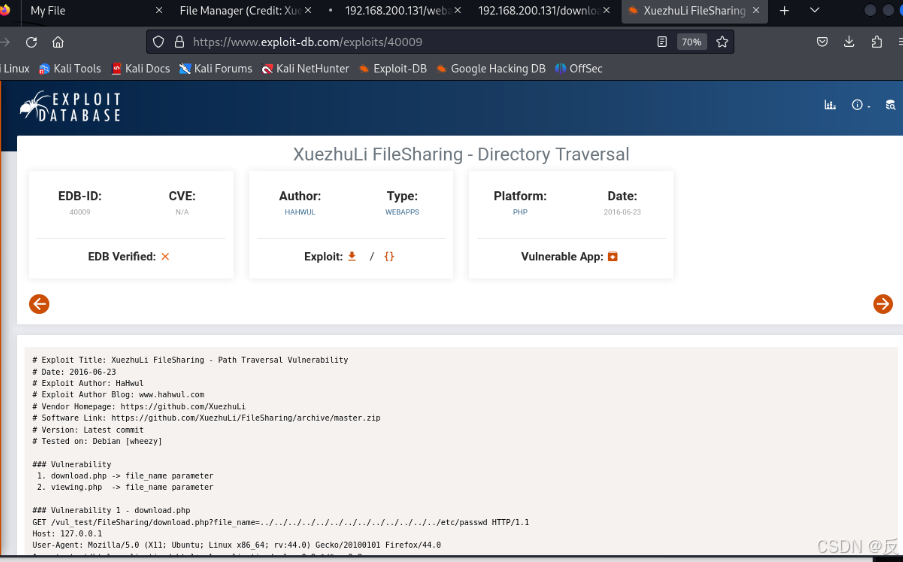Viewport: 903px width, 562px height.
Task: Click the Exploit Database spider logo
Action: [70, 107]
